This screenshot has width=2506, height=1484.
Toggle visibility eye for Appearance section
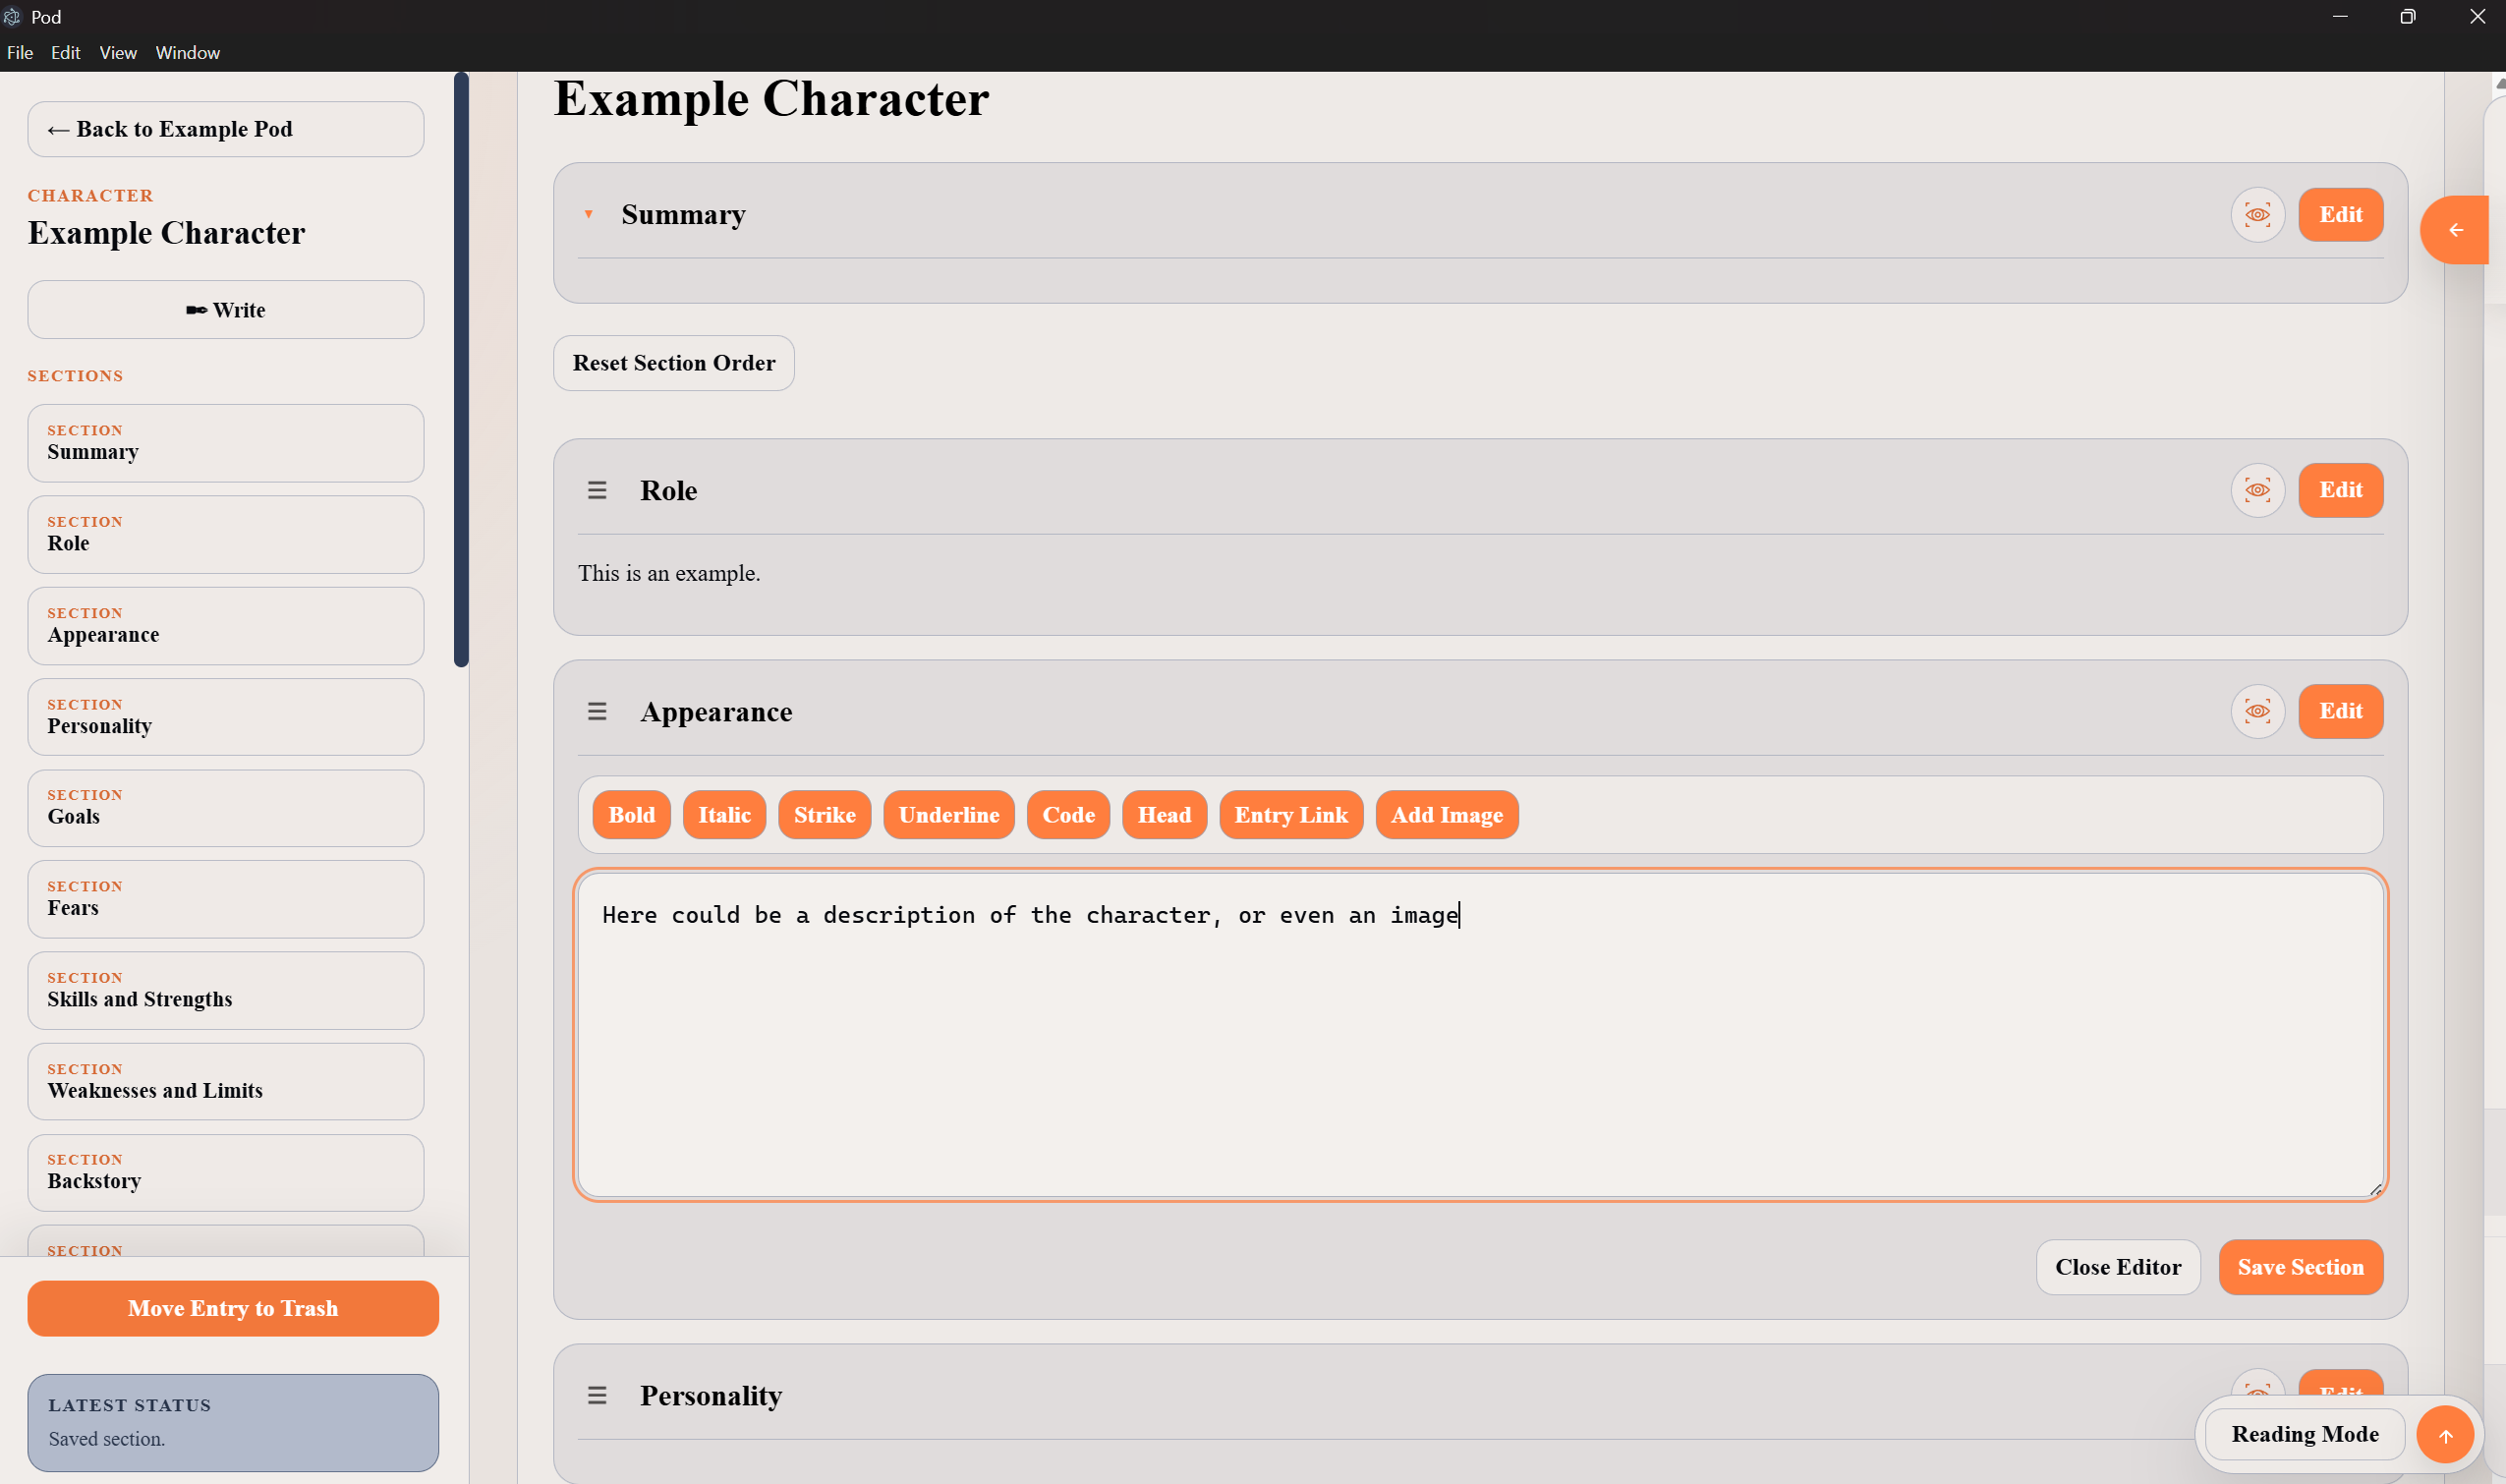(x=2257, y=711)
